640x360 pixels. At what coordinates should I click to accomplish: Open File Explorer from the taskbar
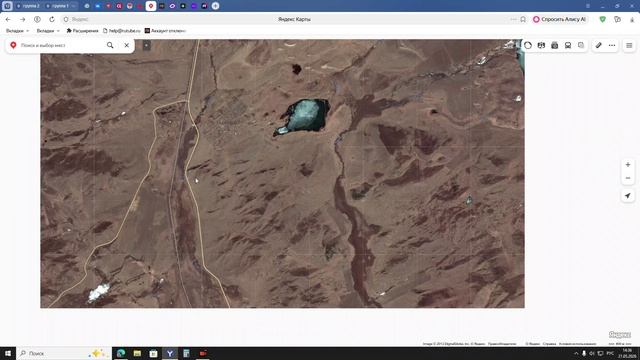coord(137,353)
